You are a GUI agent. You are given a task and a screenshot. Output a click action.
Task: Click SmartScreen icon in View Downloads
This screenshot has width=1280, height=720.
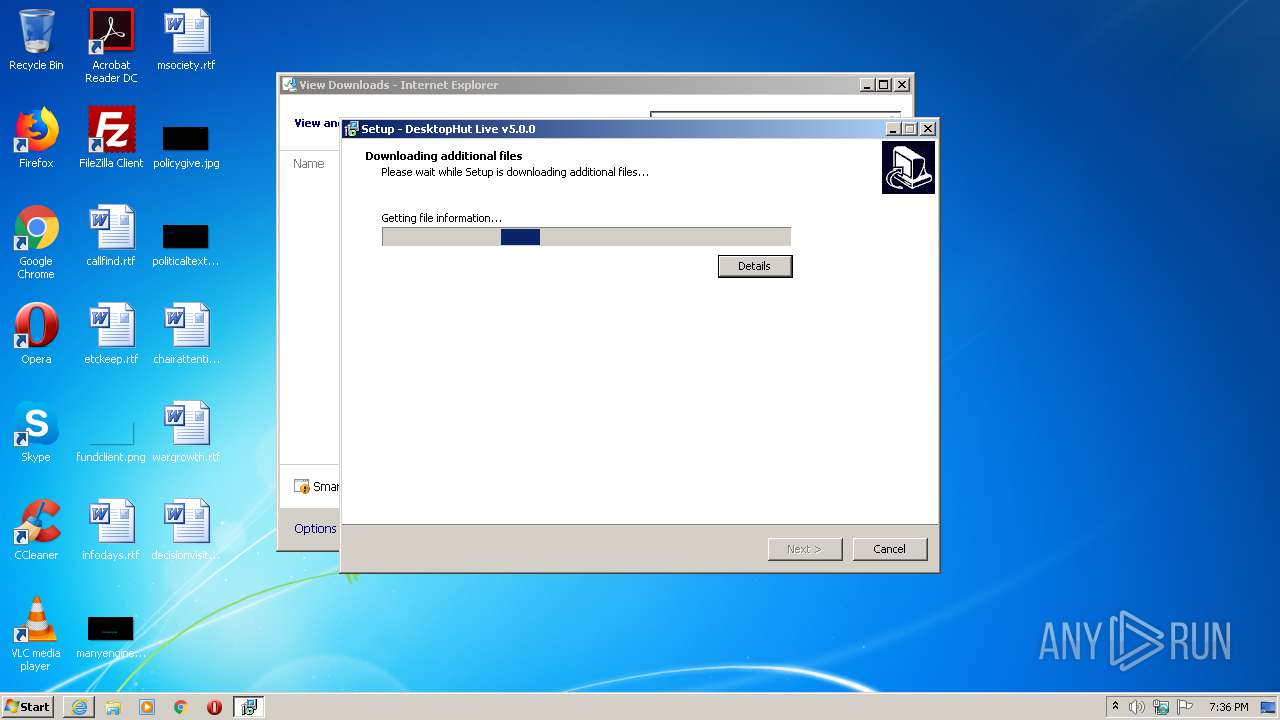click(302, 487)
